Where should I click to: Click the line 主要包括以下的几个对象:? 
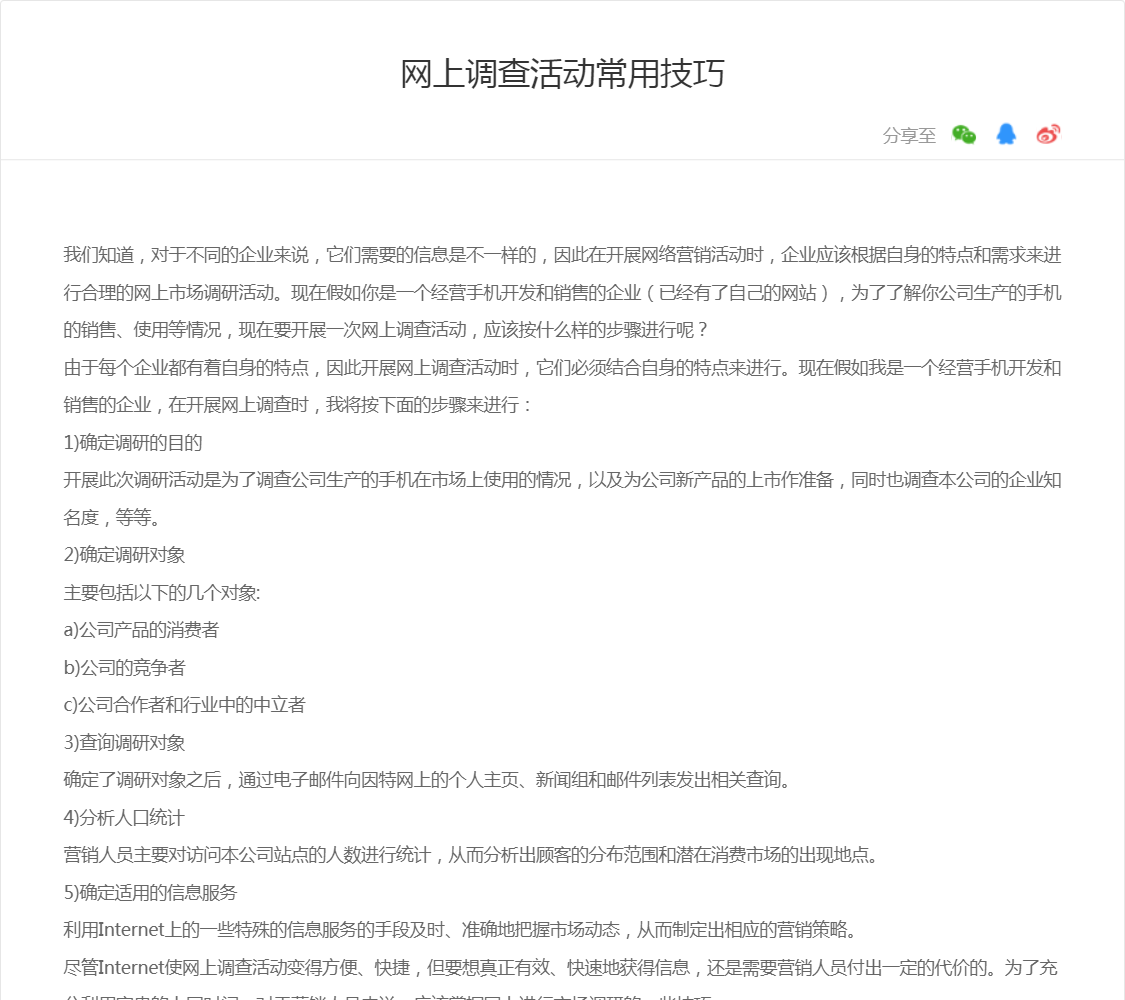click(161, 593)
